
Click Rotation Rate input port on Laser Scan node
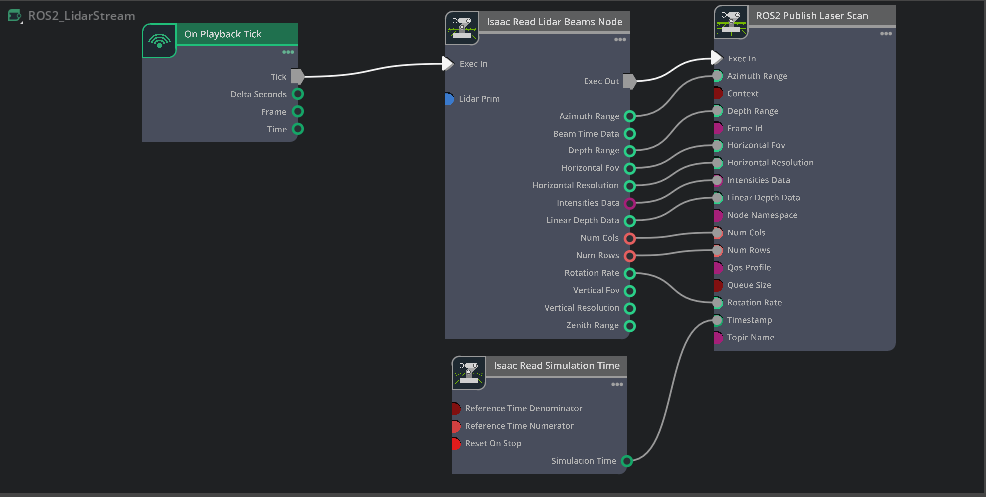click(x=717, y=303)
